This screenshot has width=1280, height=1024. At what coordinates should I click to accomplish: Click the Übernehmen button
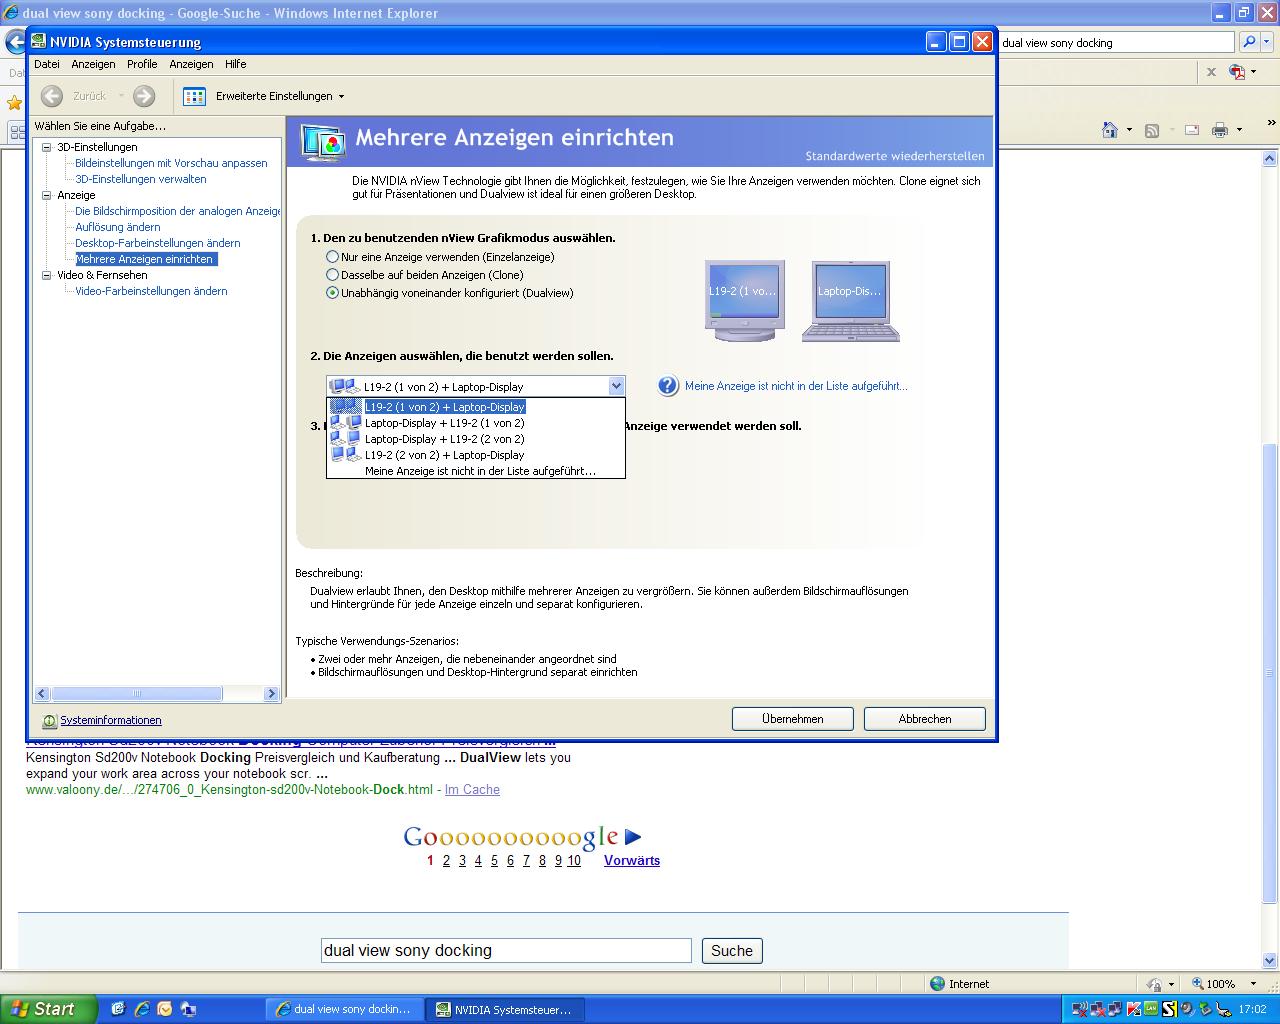(x=793, y=719)
